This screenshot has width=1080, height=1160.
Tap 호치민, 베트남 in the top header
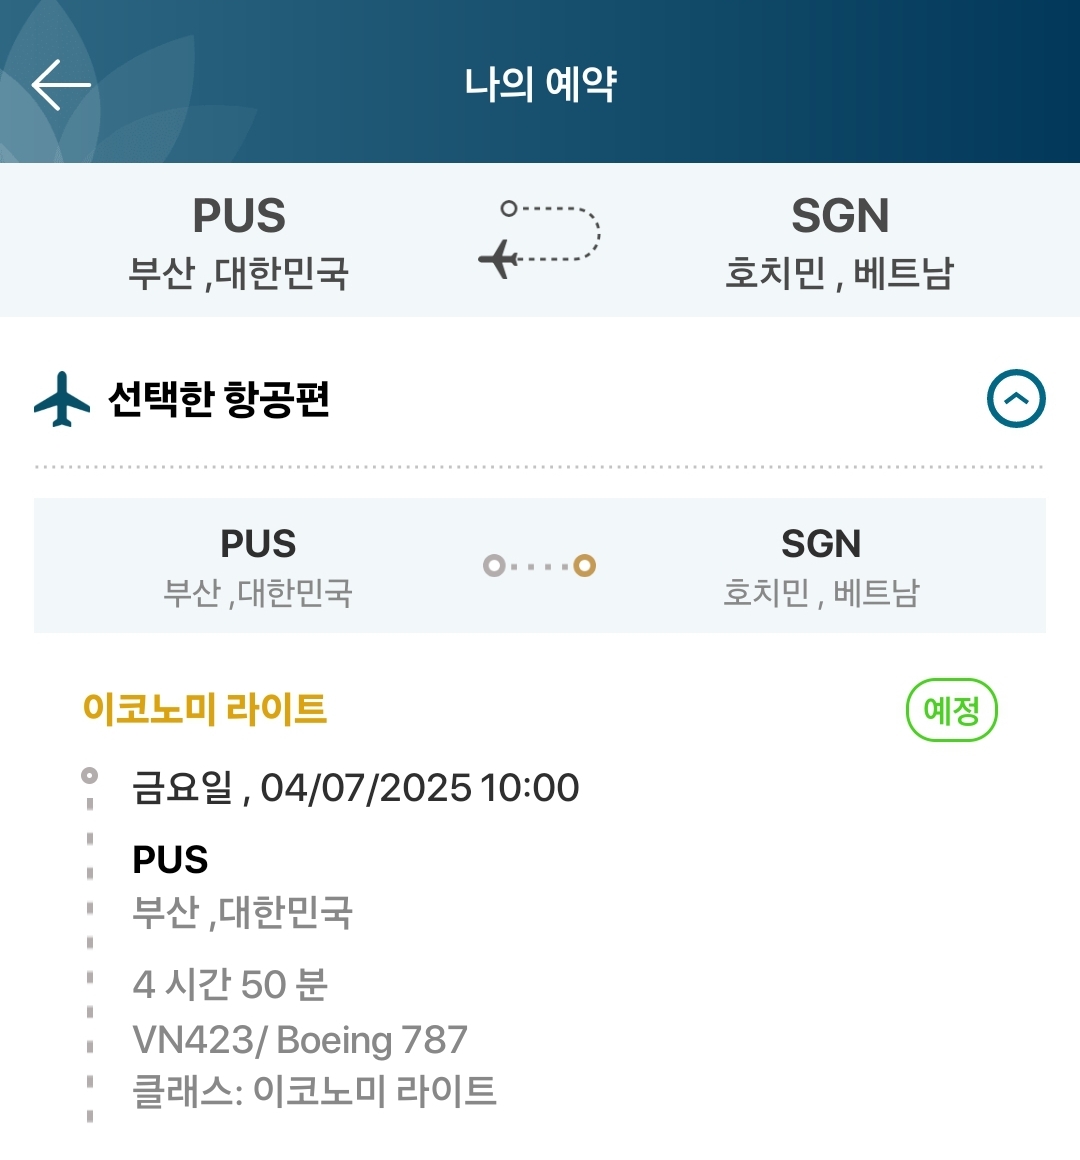coord(840,273)
